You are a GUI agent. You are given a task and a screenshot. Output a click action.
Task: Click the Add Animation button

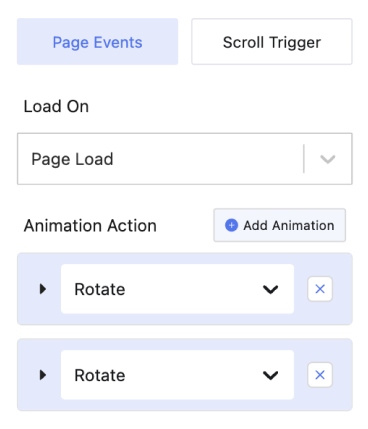279,225
